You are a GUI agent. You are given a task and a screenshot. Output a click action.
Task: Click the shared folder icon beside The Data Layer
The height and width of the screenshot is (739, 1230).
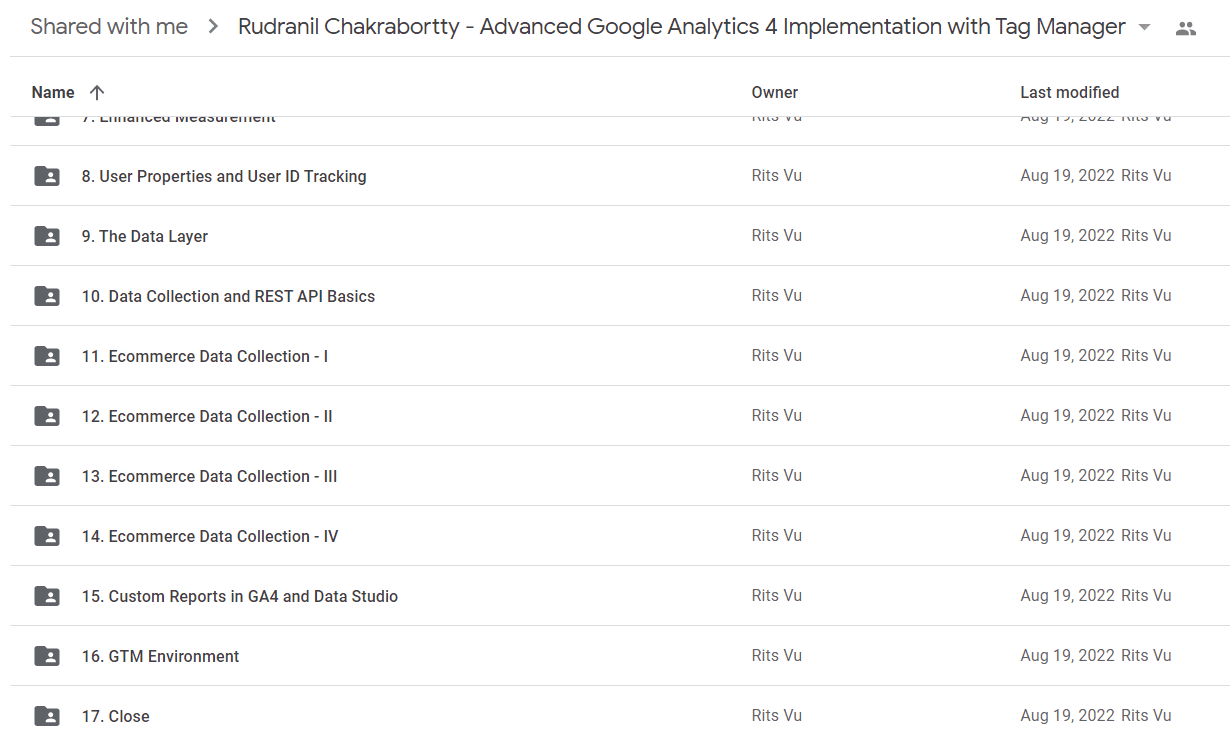pos(47,236)
